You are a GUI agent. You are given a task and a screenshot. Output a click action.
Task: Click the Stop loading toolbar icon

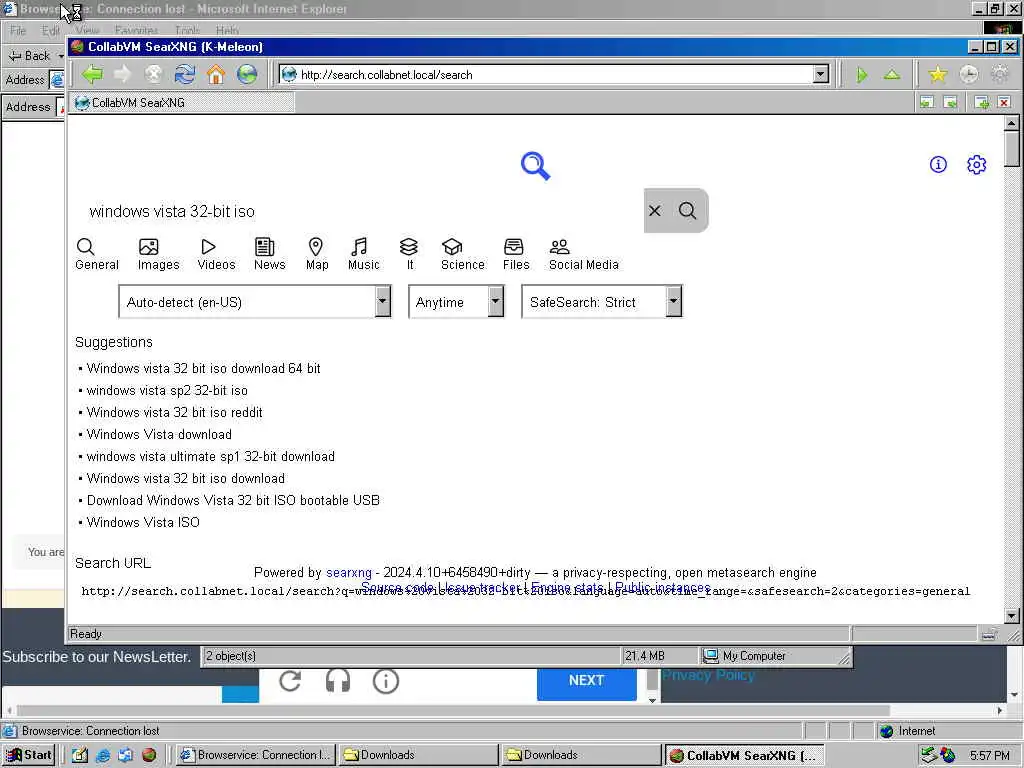153,74
